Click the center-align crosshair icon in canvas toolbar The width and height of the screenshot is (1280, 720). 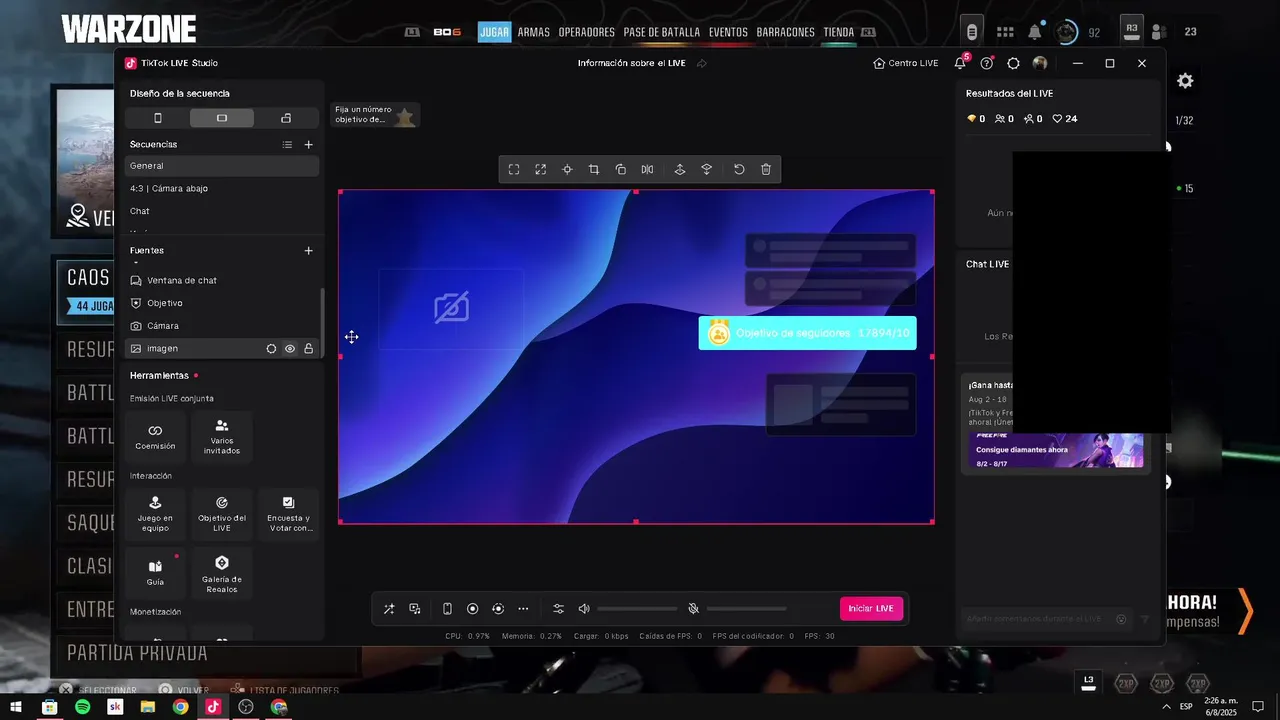click(567, 170)
